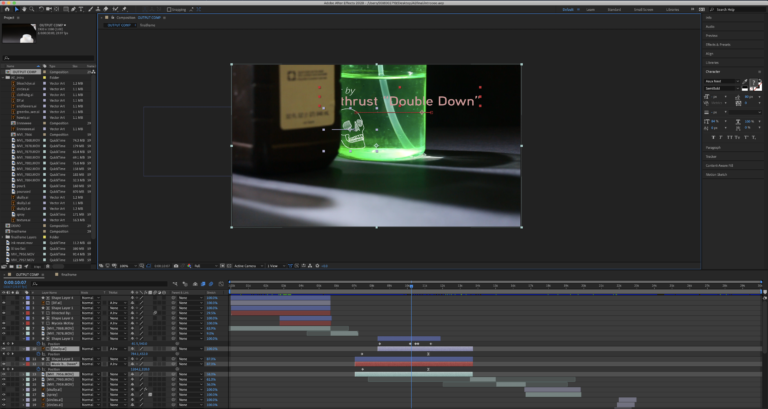Click the fill color swatch in Character
The image size is (768, 409).
tap(753, 83)
